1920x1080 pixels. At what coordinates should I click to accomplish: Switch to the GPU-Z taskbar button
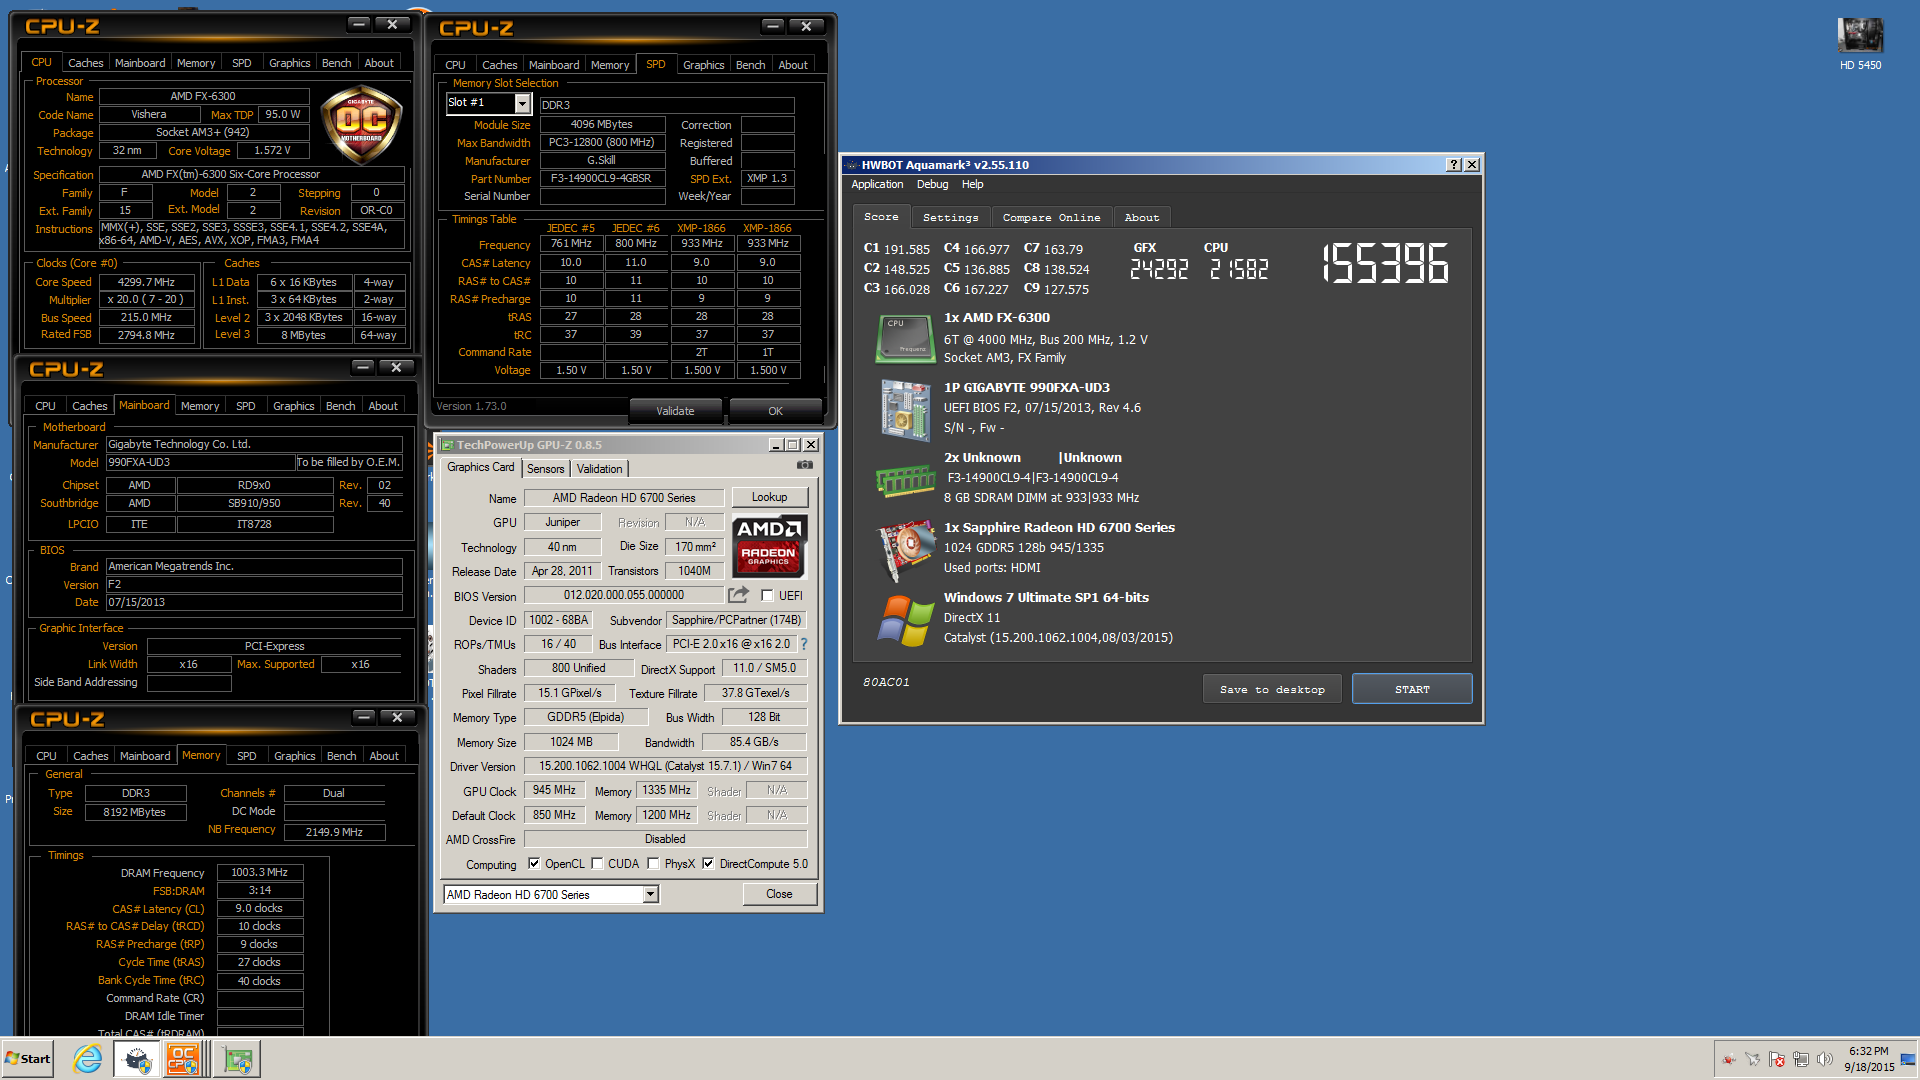[238, 1059]
